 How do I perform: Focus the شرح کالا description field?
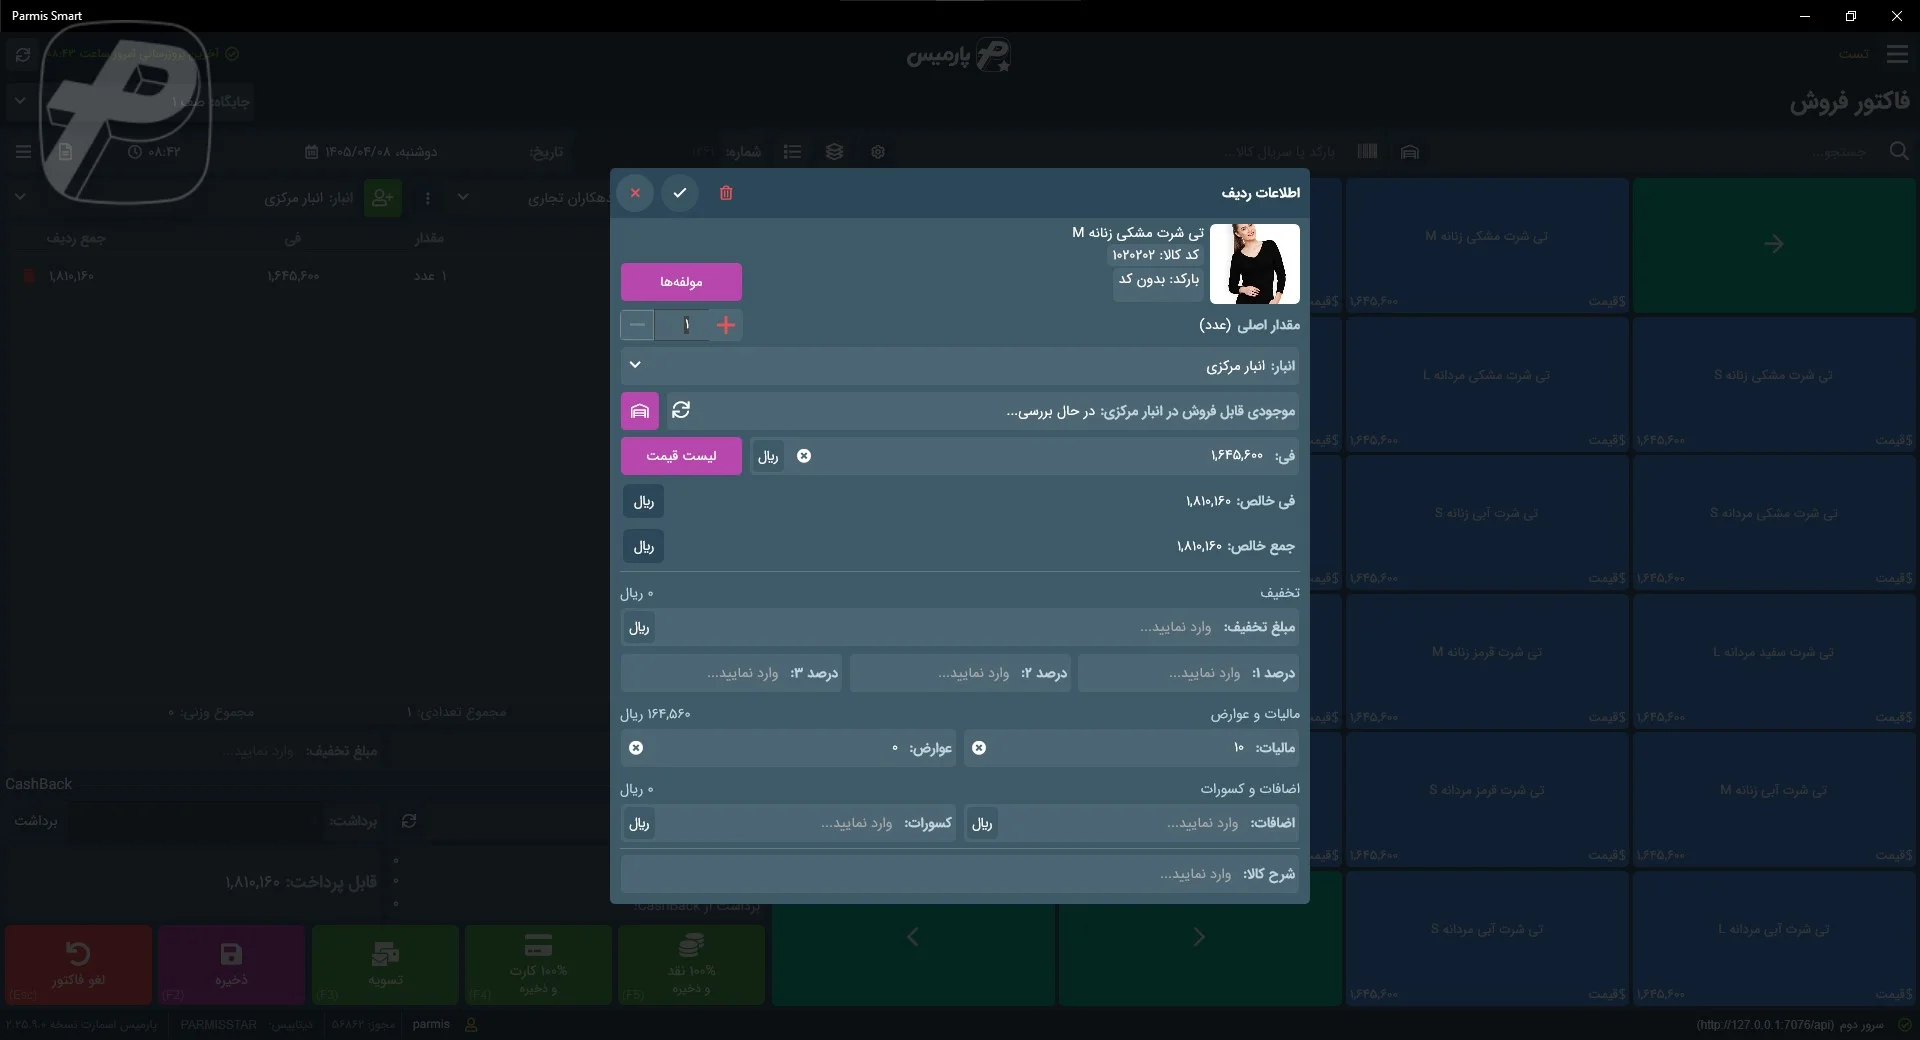960,874
